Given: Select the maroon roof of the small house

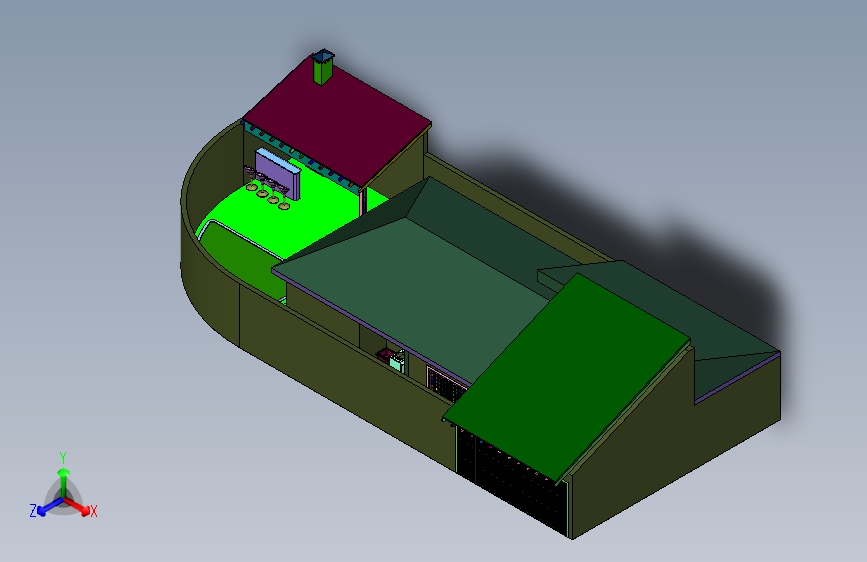Looking at the screenshot, I should [x=337, y=122].
